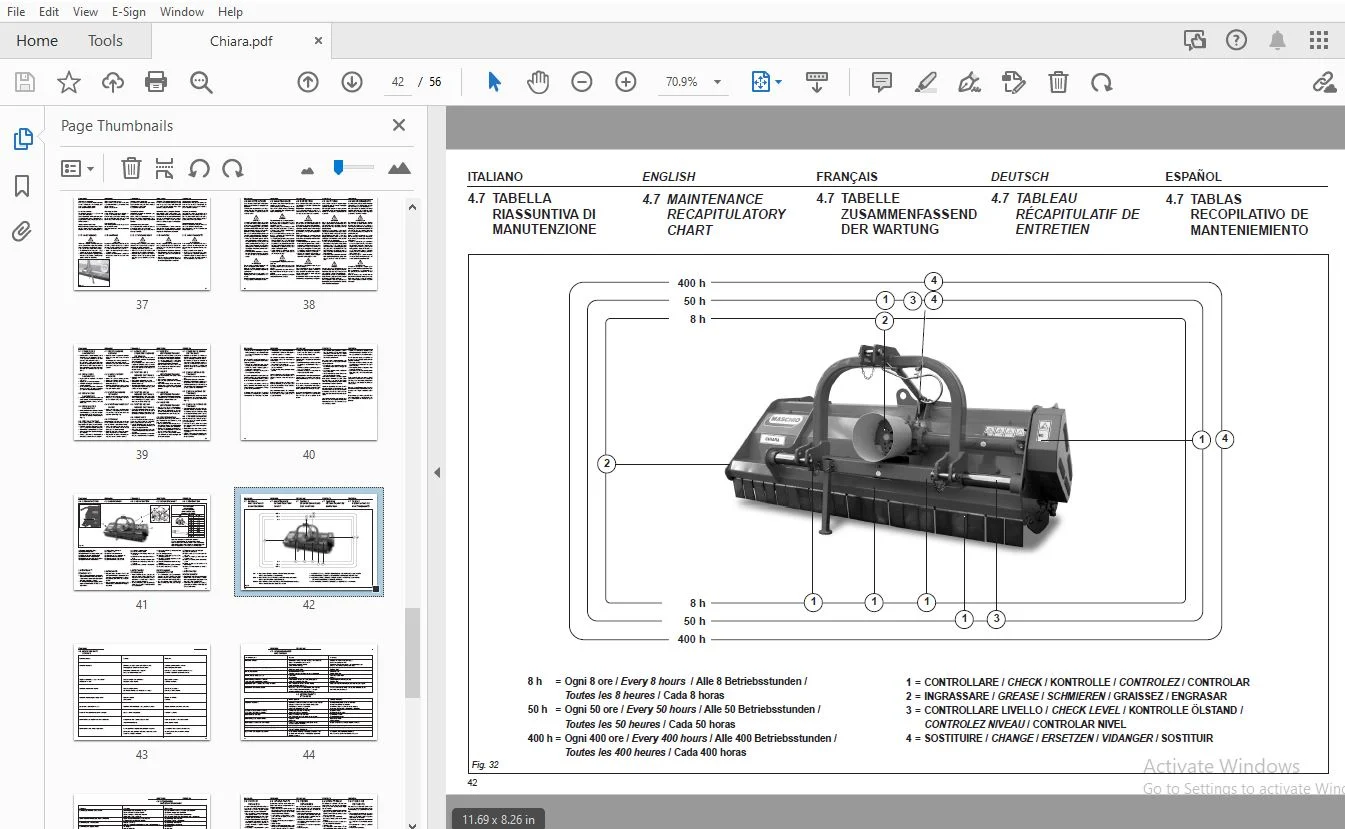Print the document with the printer icon
The width and height of the screenshot is (1345, 829).
click(x=156, y=82)
